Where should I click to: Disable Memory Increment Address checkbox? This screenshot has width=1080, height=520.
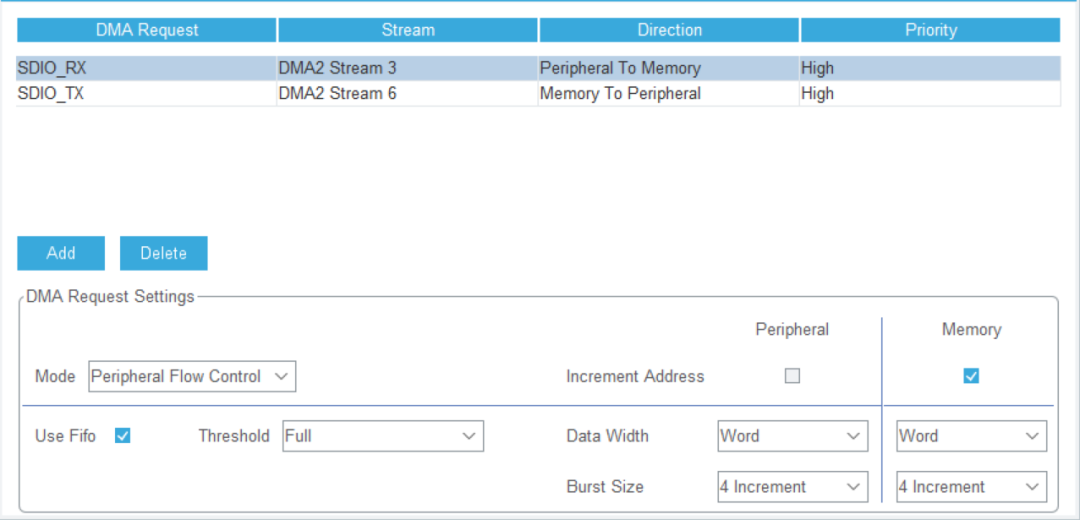click(x=971, y=376)
